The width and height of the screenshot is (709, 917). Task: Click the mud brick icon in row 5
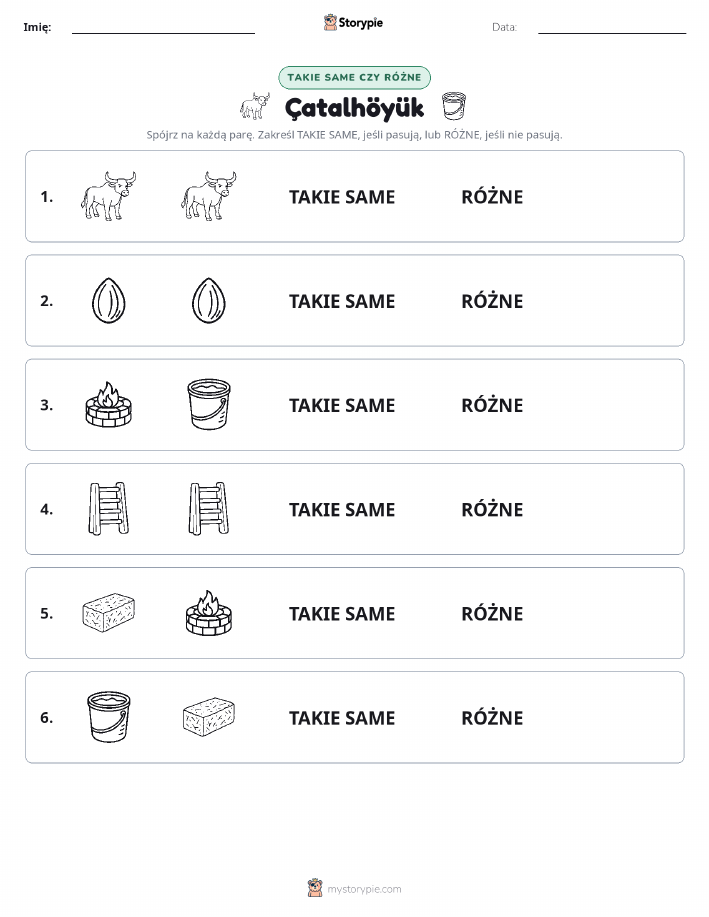tap(109, 612)
